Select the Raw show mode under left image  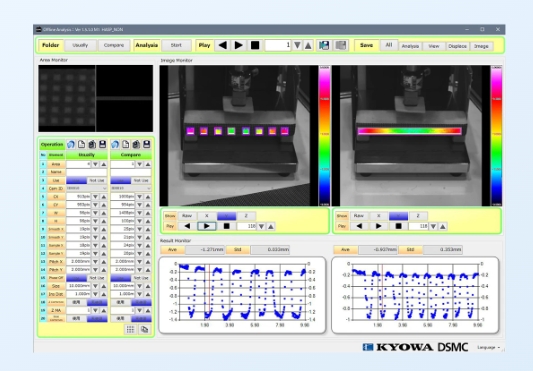187,216
